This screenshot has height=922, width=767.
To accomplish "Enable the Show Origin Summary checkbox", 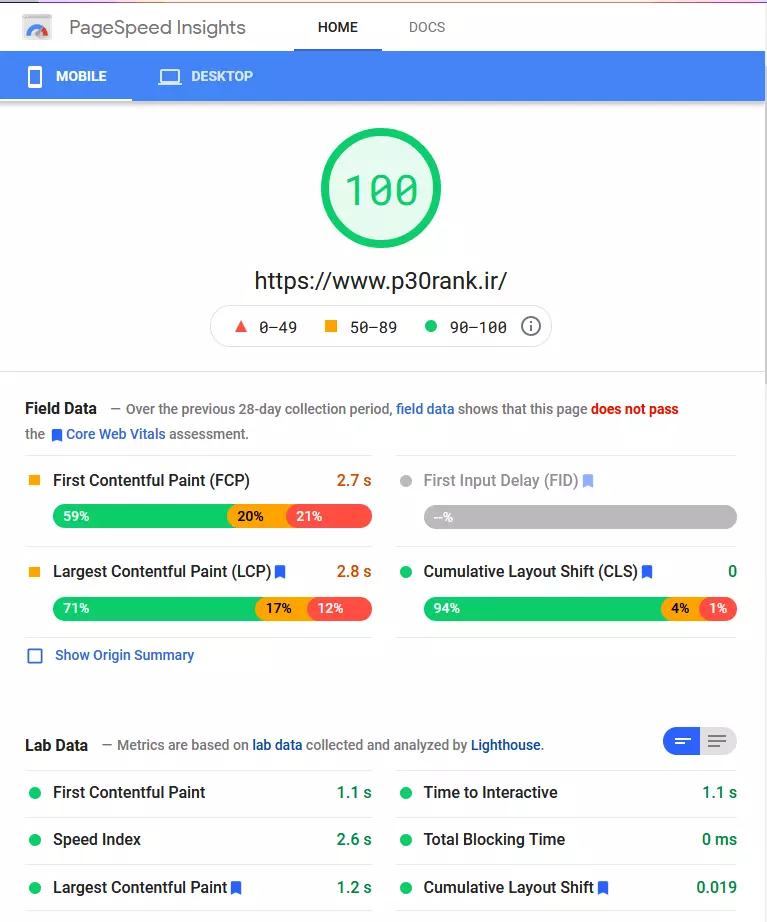I will point(35,656).
